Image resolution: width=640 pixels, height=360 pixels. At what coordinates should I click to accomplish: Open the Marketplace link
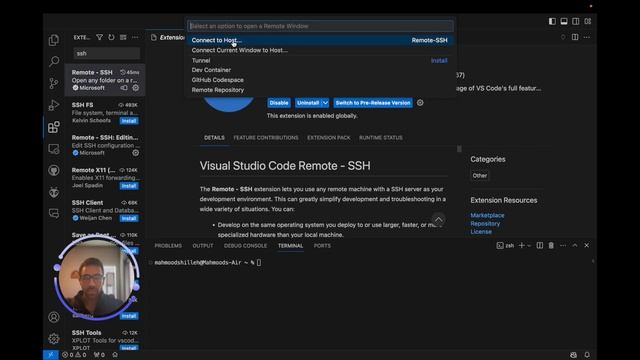487,215
